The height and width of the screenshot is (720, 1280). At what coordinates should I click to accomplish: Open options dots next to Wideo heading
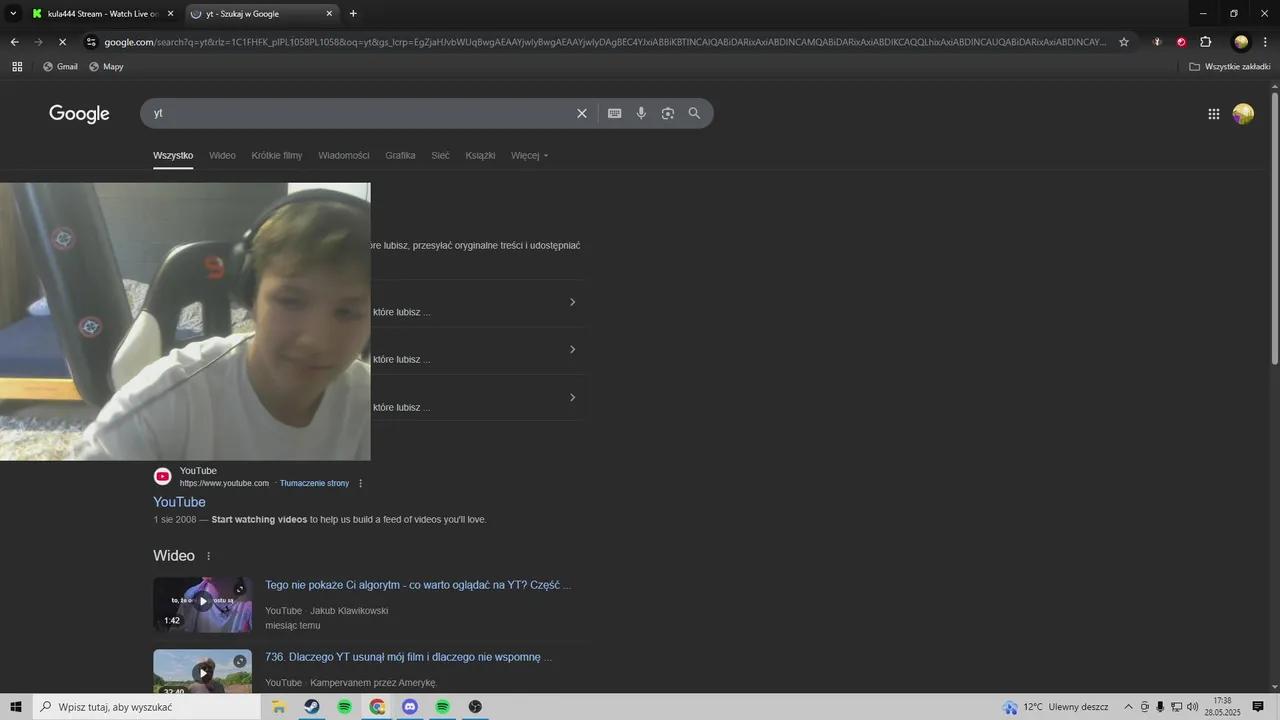(x=209, y=556)
